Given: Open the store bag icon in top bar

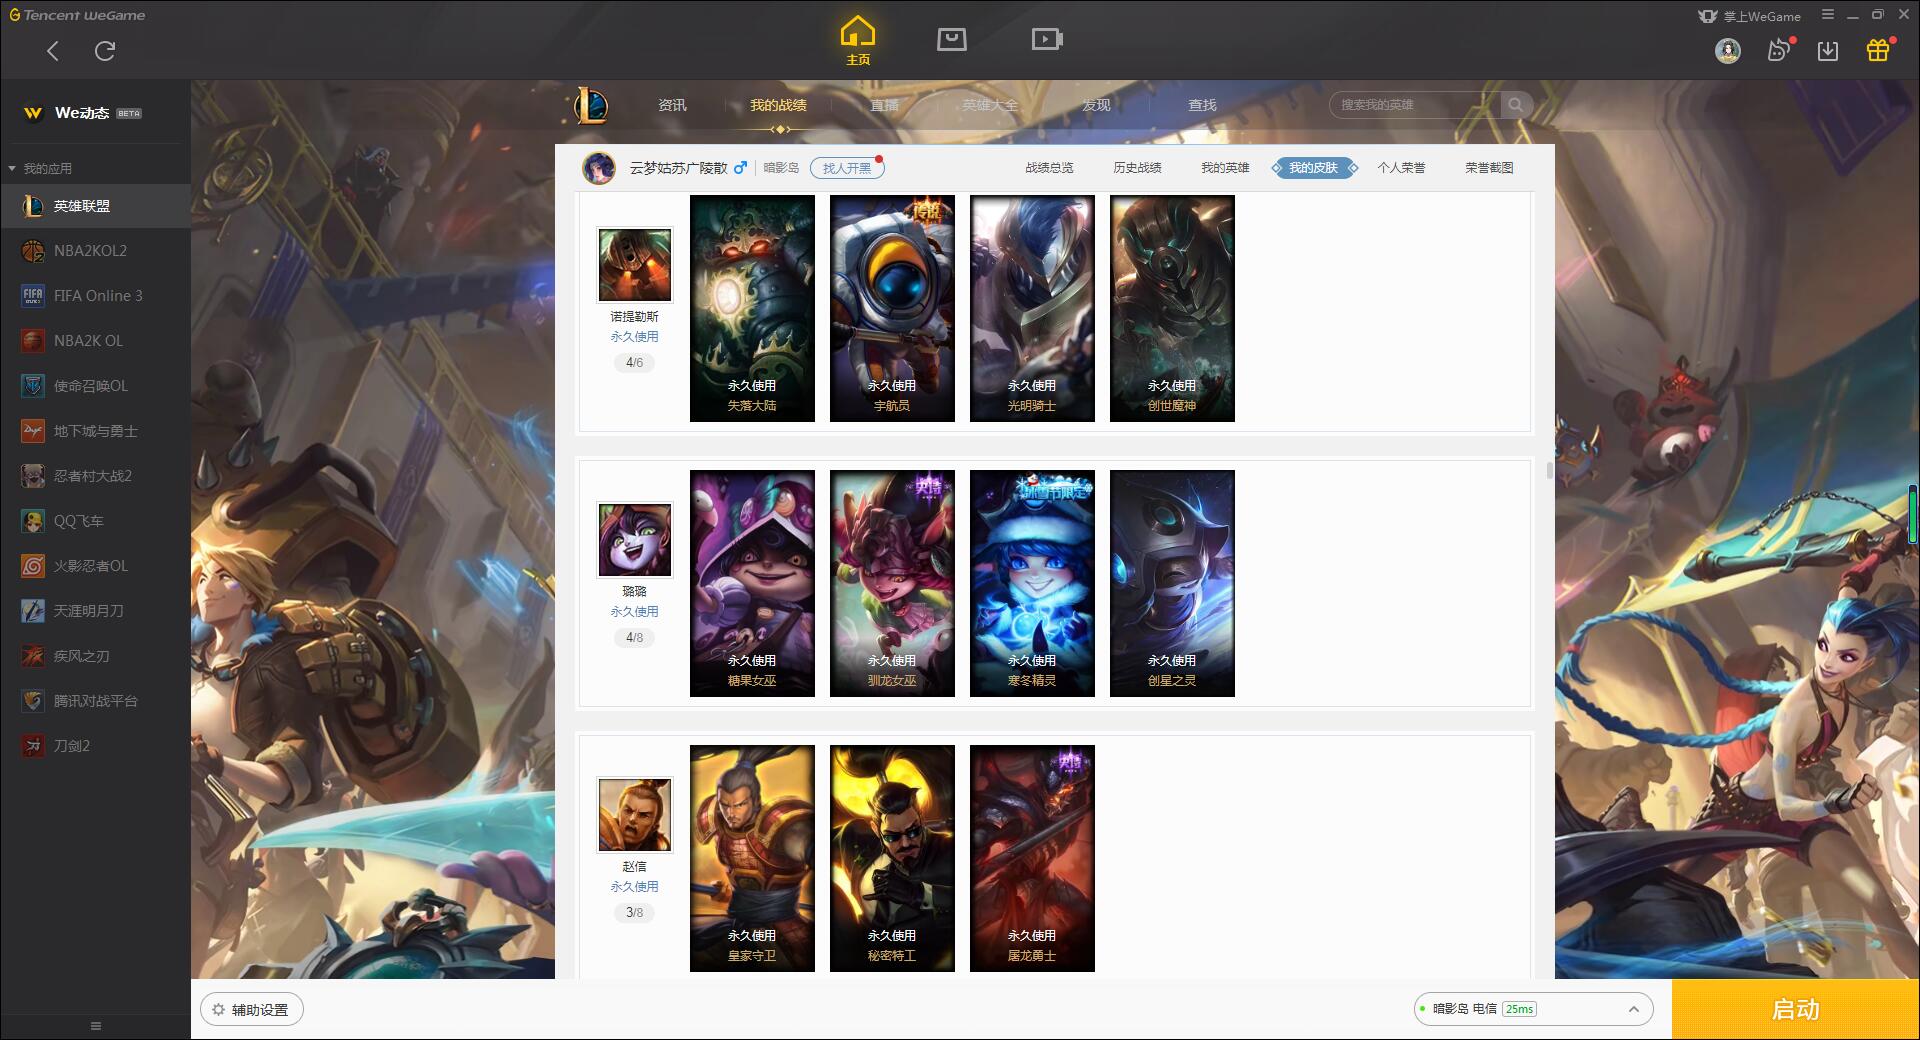Looking at the screenshot, I should [x=951, y=39].
